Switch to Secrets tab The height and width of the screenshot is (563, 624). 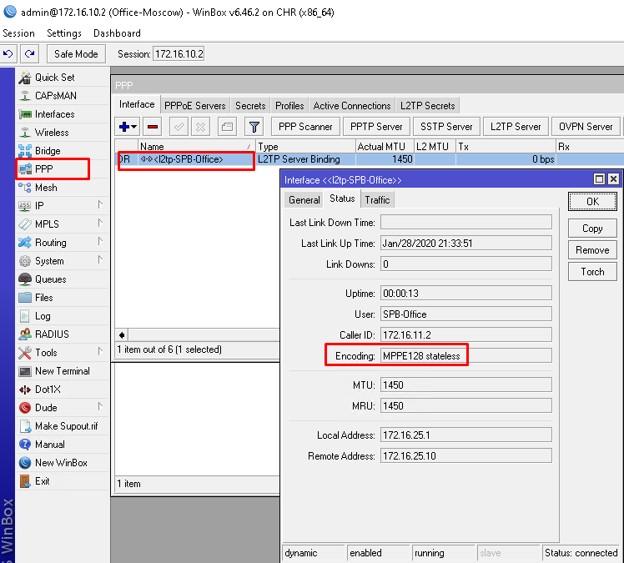[x=250, y=106]
